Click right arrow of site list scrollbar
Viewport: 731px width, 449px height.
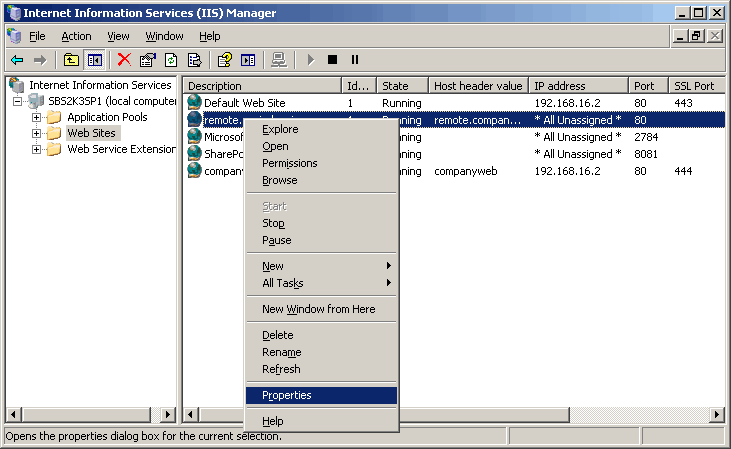[x=717, y=414]
